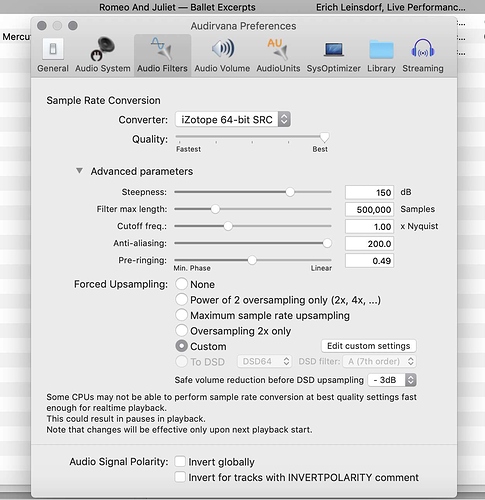Open the General preferences icon
Screen dimensions: 485x500
53,49
